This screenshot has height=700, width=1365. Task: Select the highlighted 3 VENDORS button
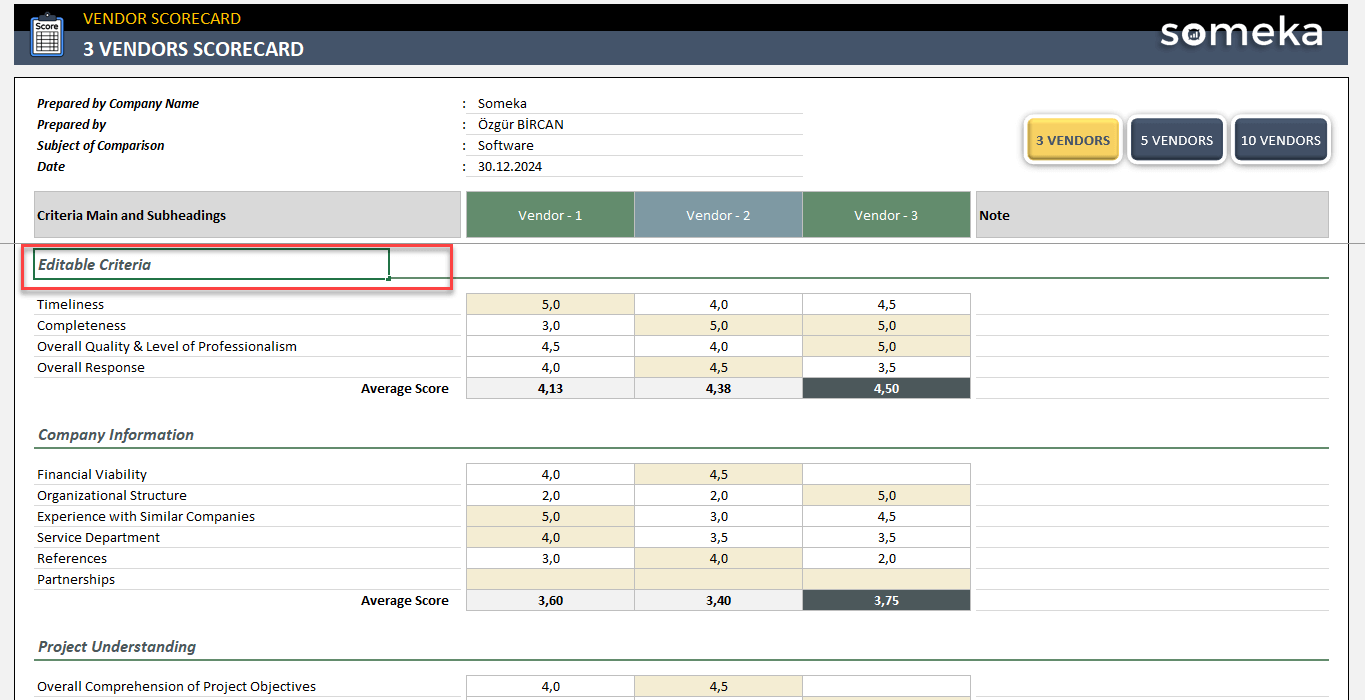1072,139
